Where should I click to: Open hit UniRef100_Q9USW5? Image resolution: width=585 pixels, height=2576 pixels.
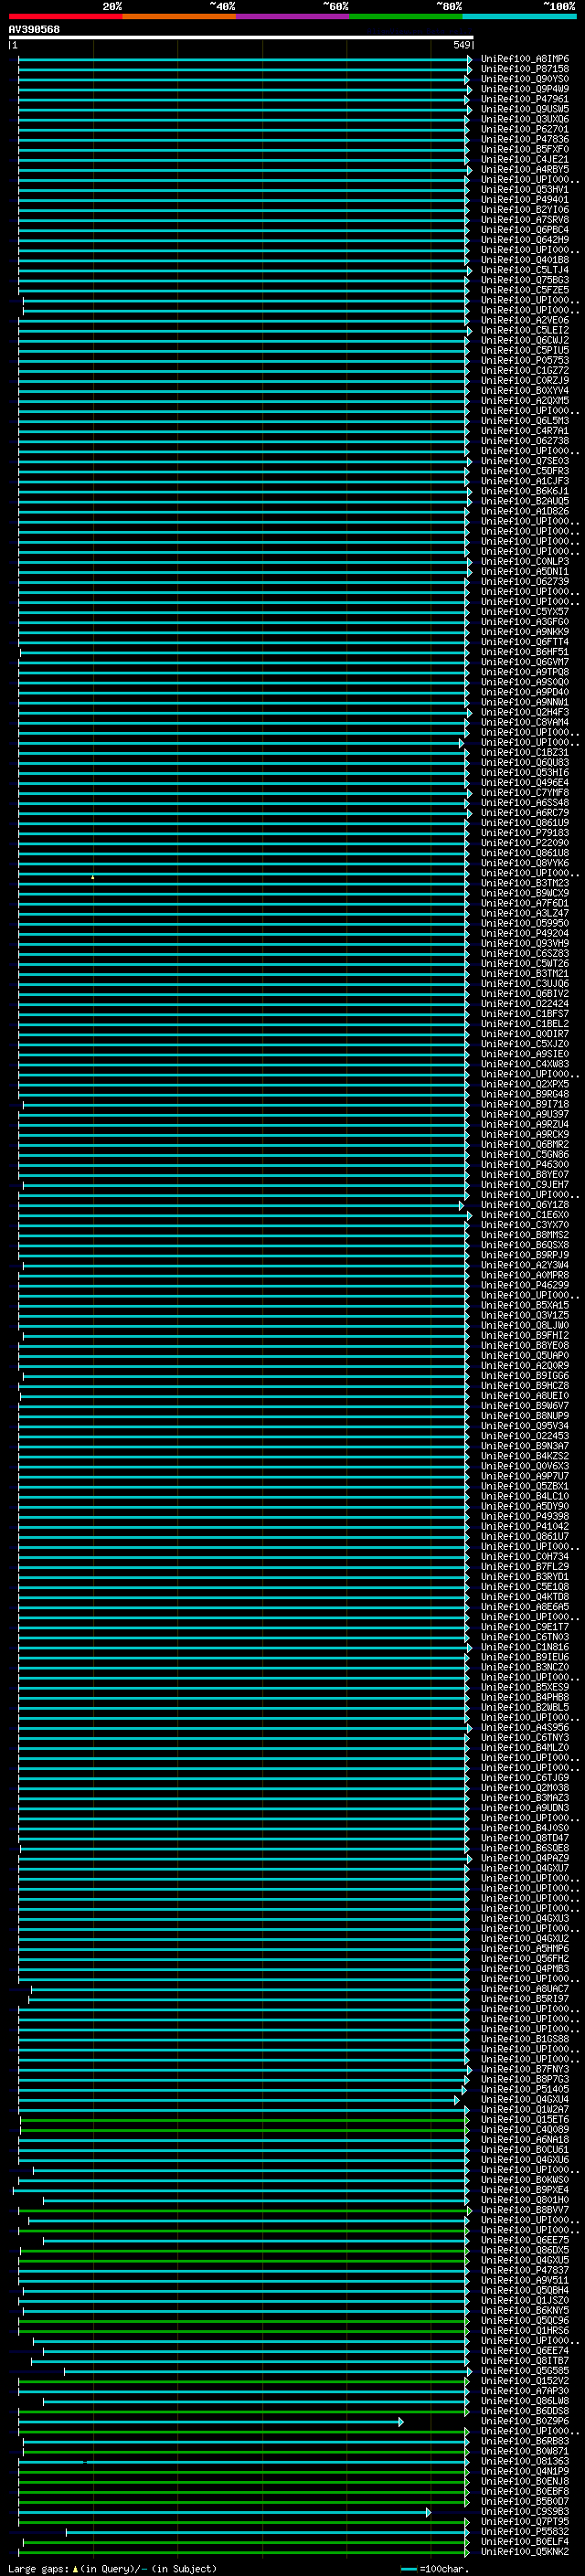[524, 109]
